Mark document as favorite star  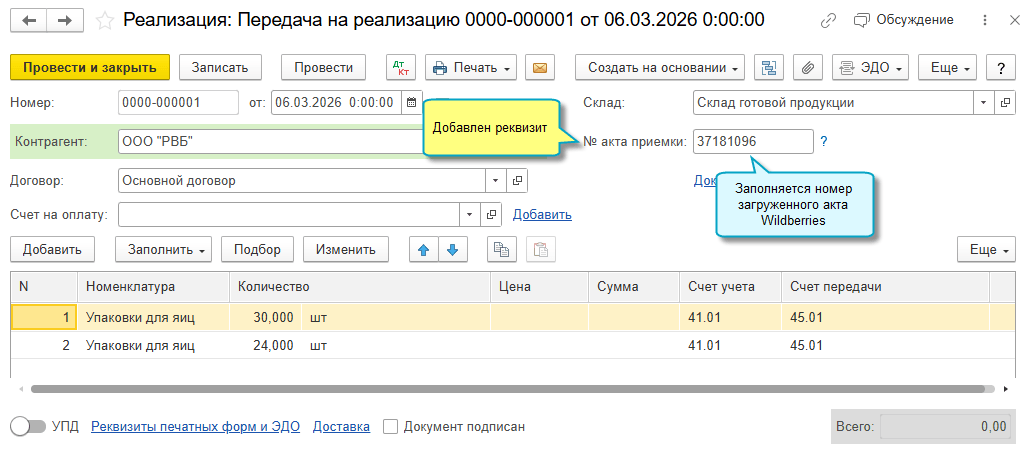coord(104,21)
